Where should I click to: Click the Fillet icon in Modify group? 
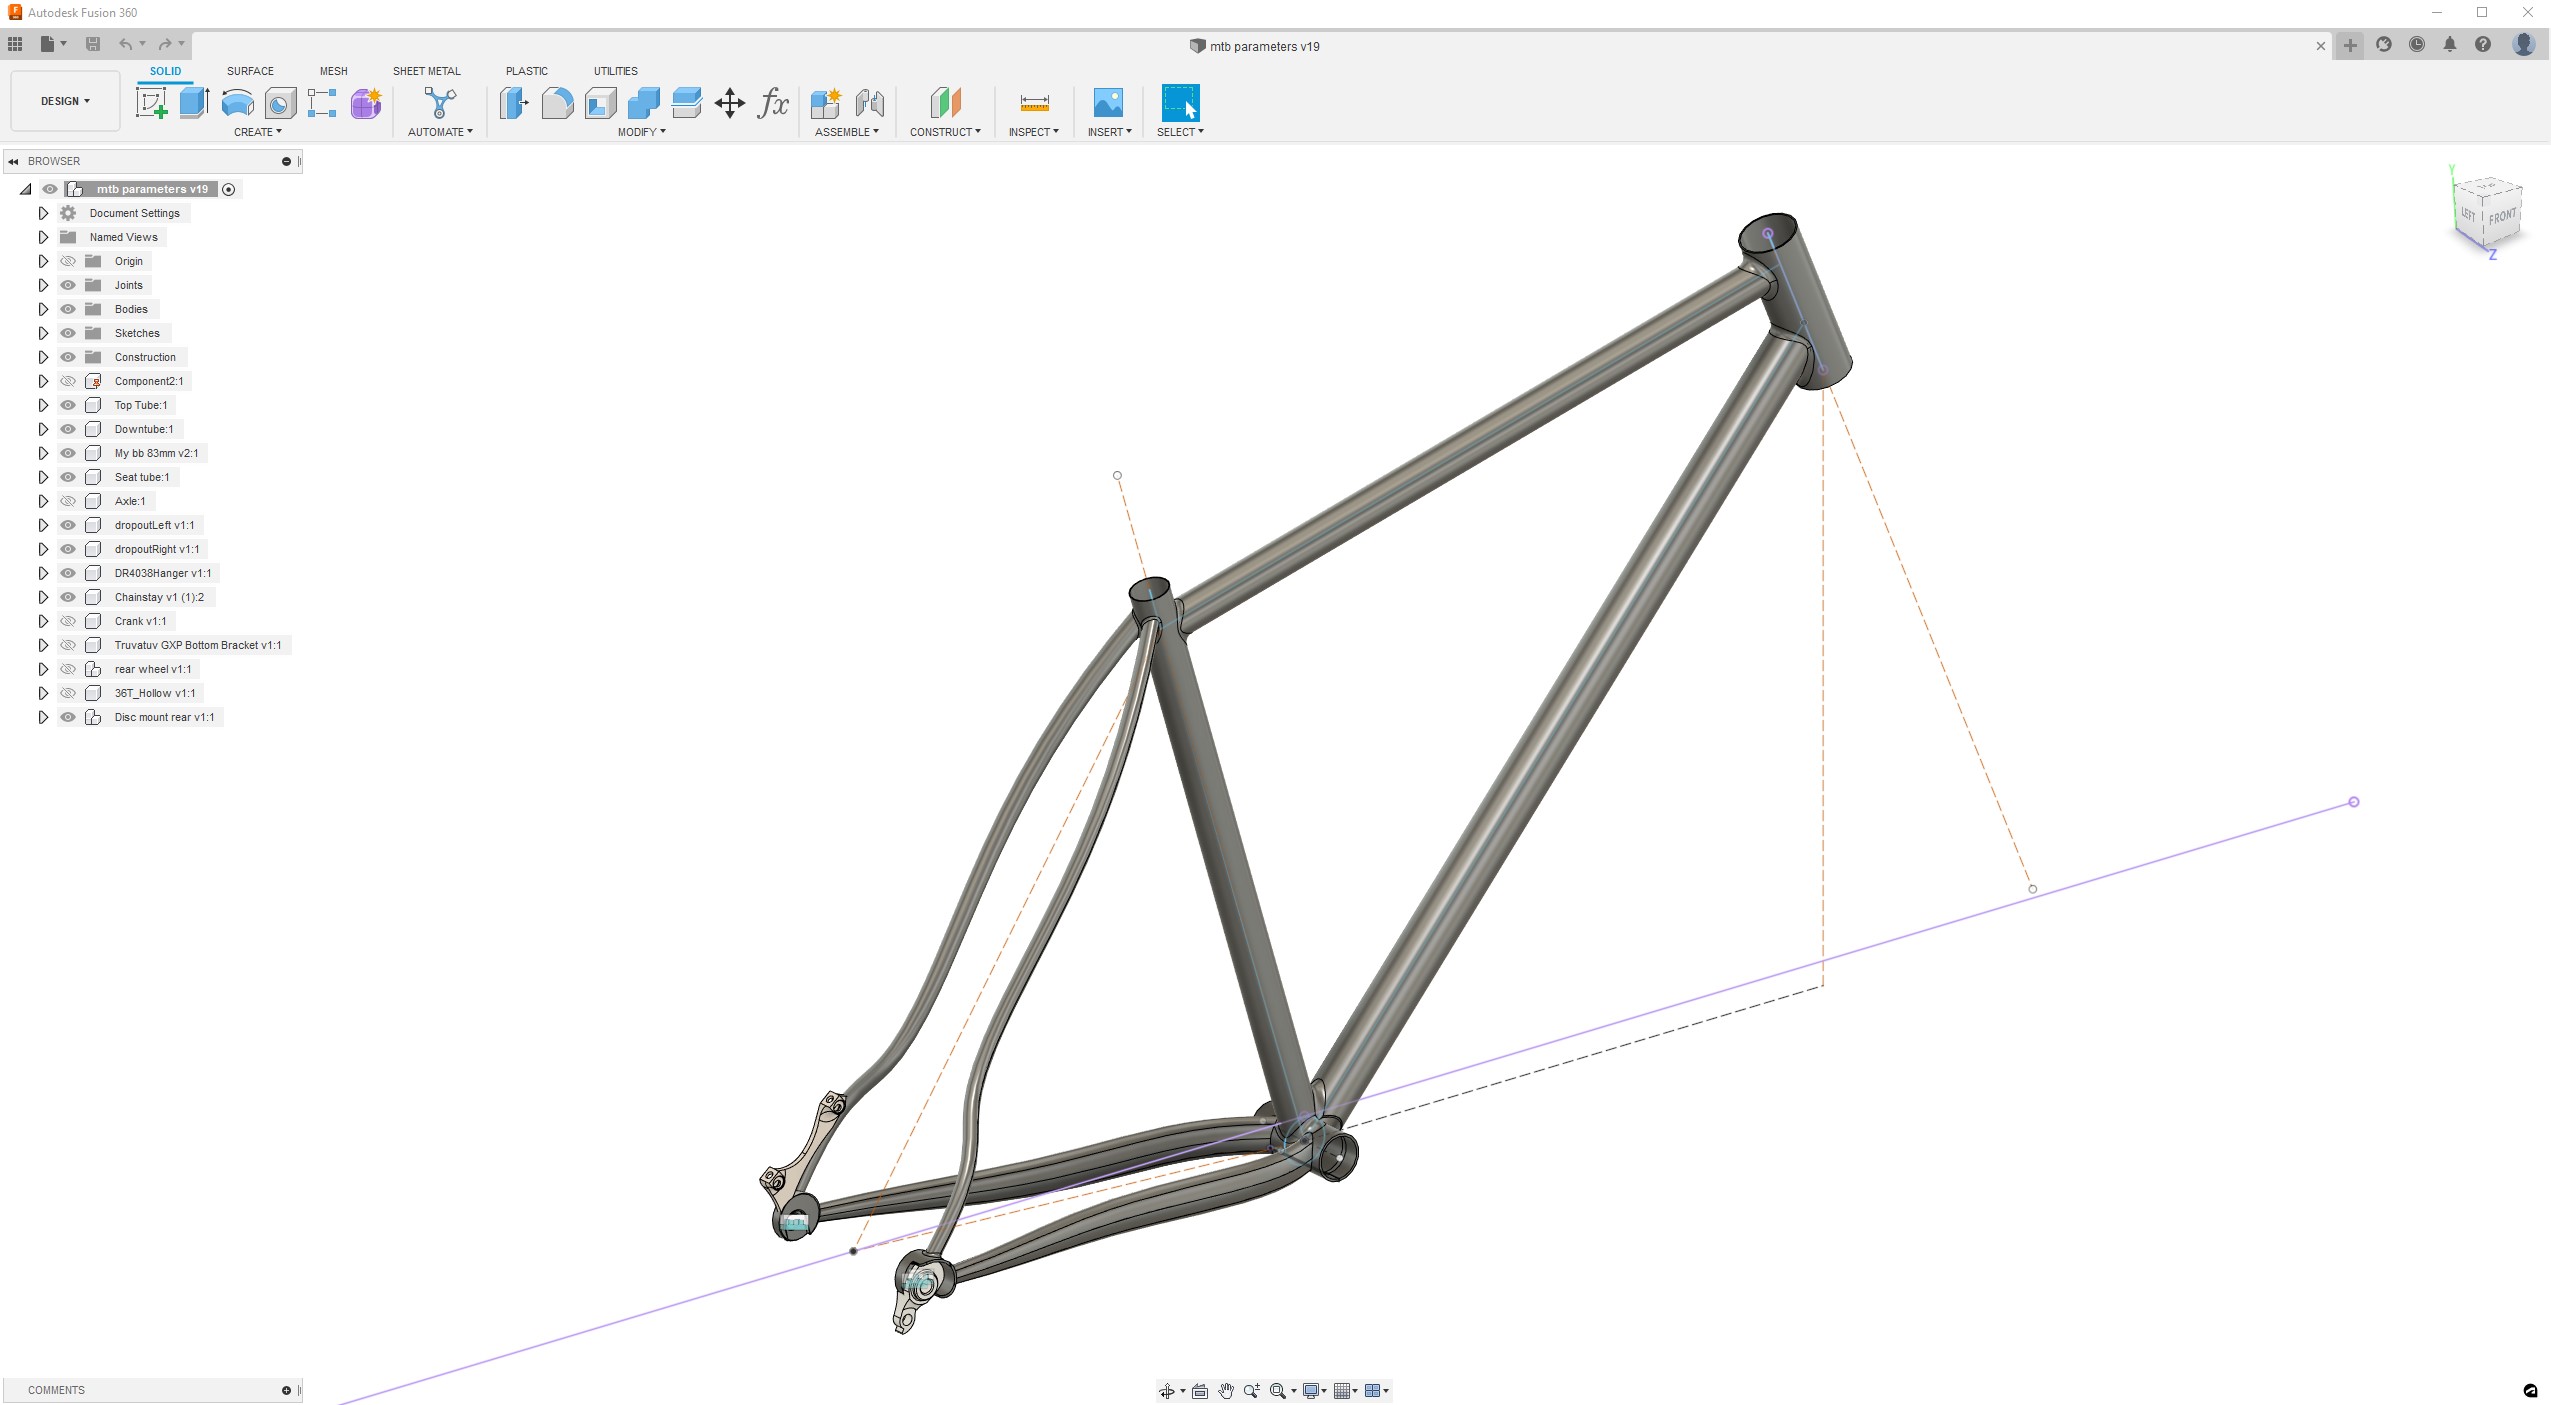tap(557, 103)
